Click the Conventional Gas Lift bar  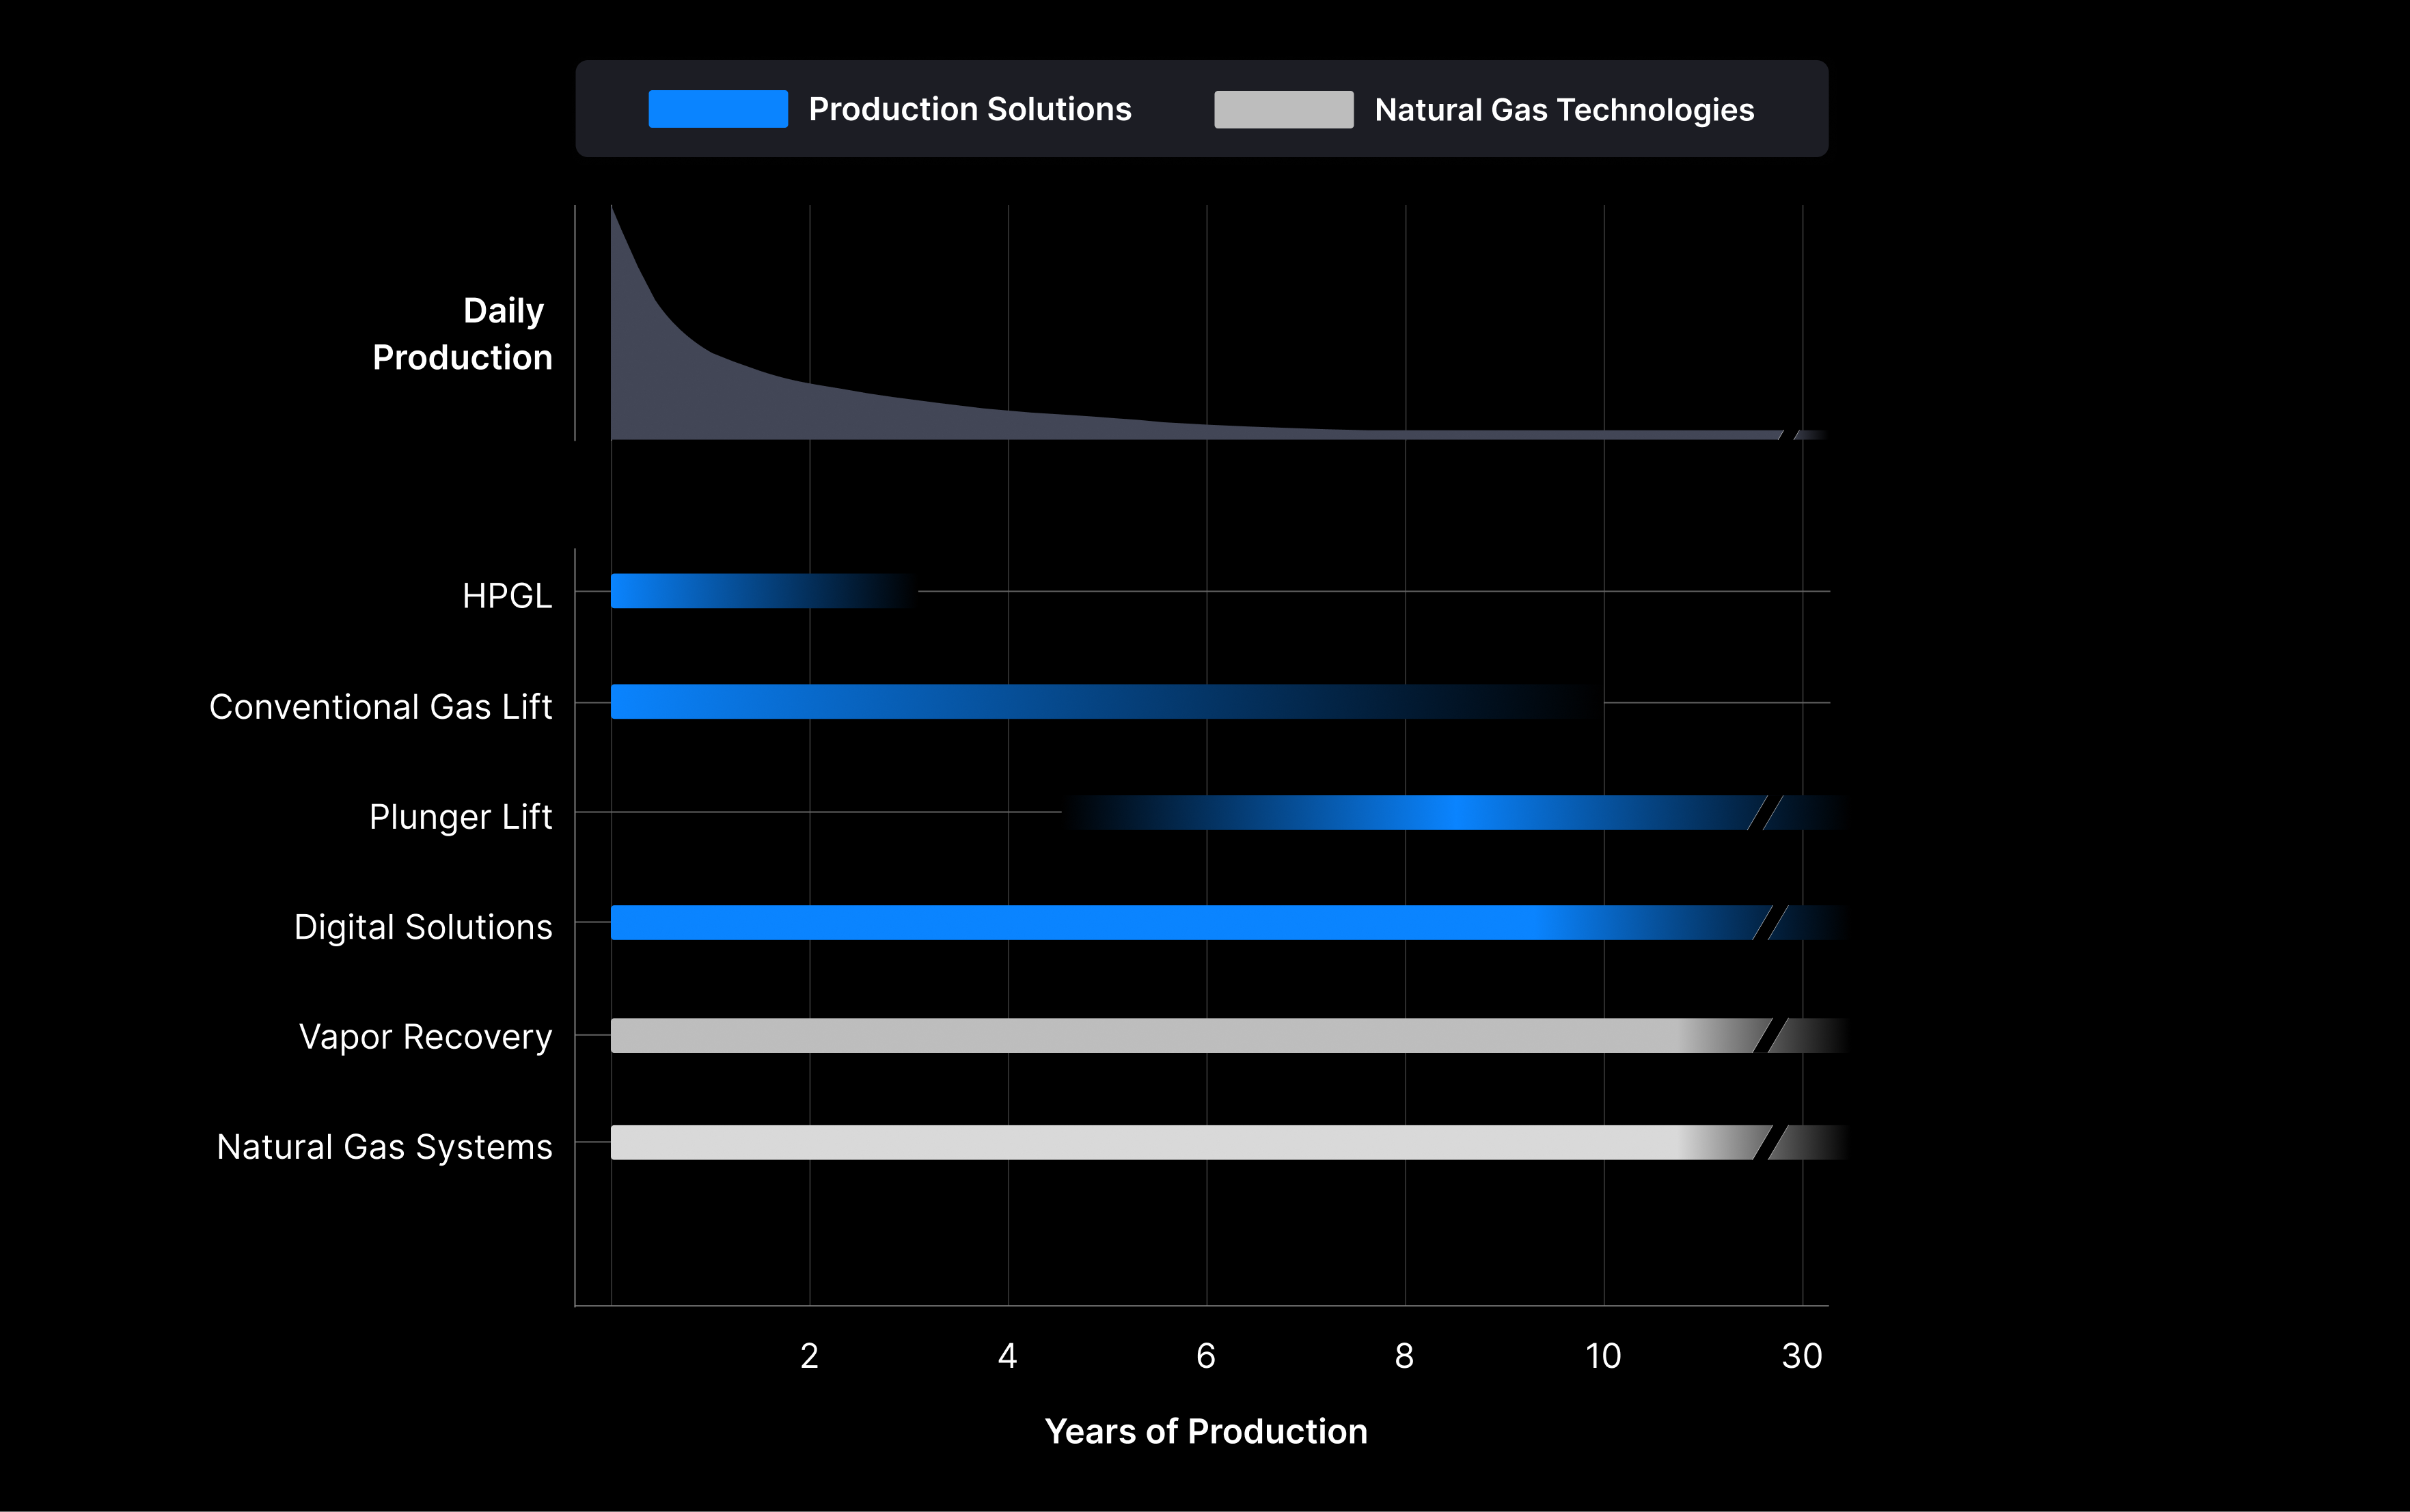click(1000, 702)
